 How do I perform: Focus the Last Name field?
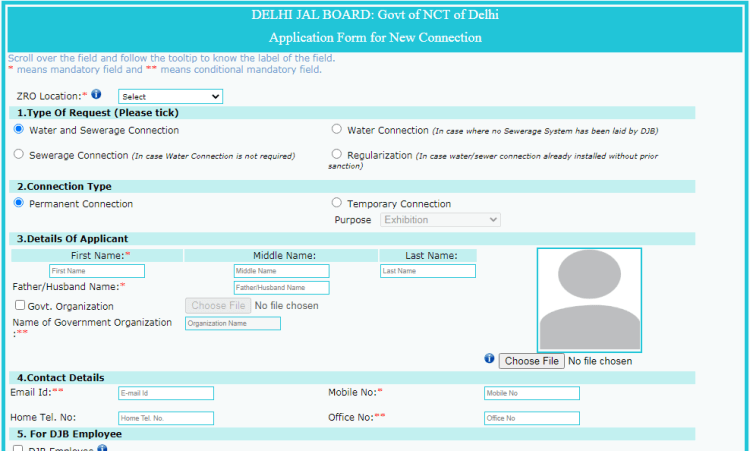(x=428, y=271)
